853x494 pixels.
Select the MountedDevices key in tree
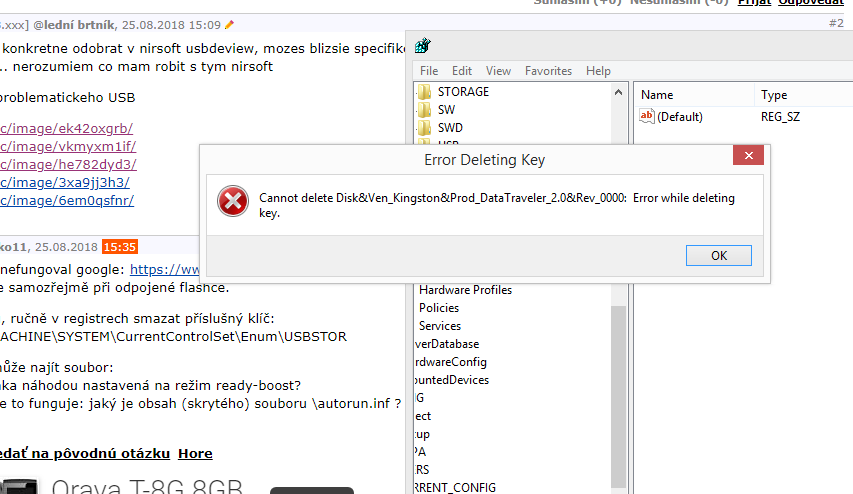coord(452,380)
